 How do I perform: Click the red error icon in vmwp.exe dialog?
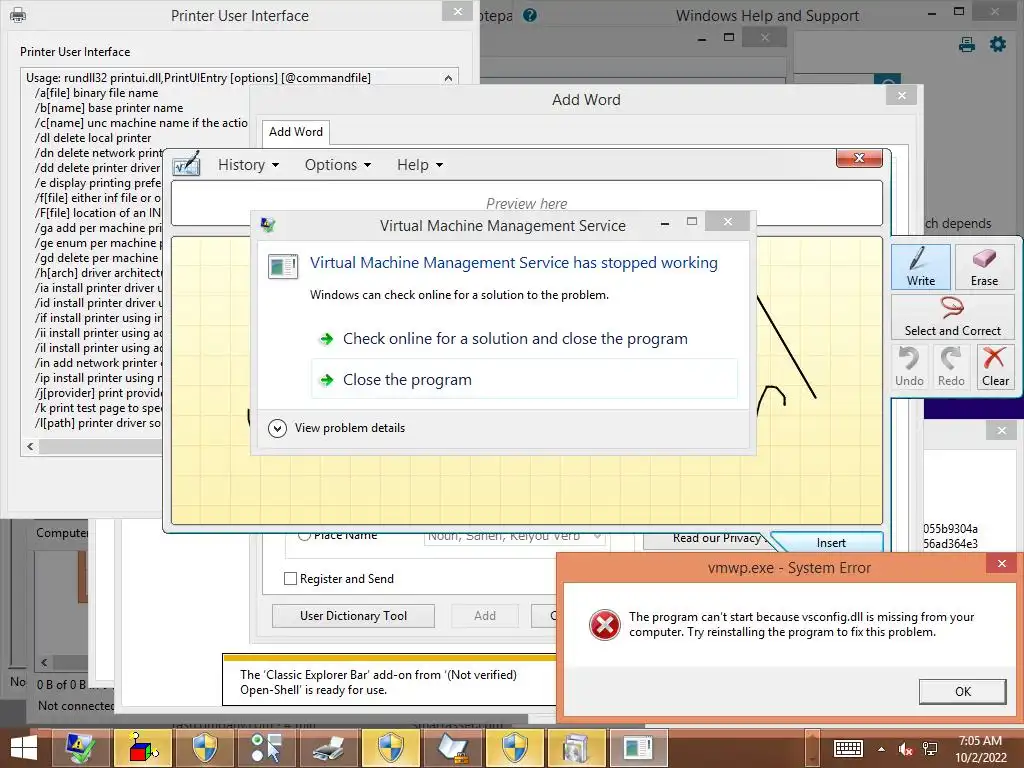pyautogui.click(x=605, y=624)
